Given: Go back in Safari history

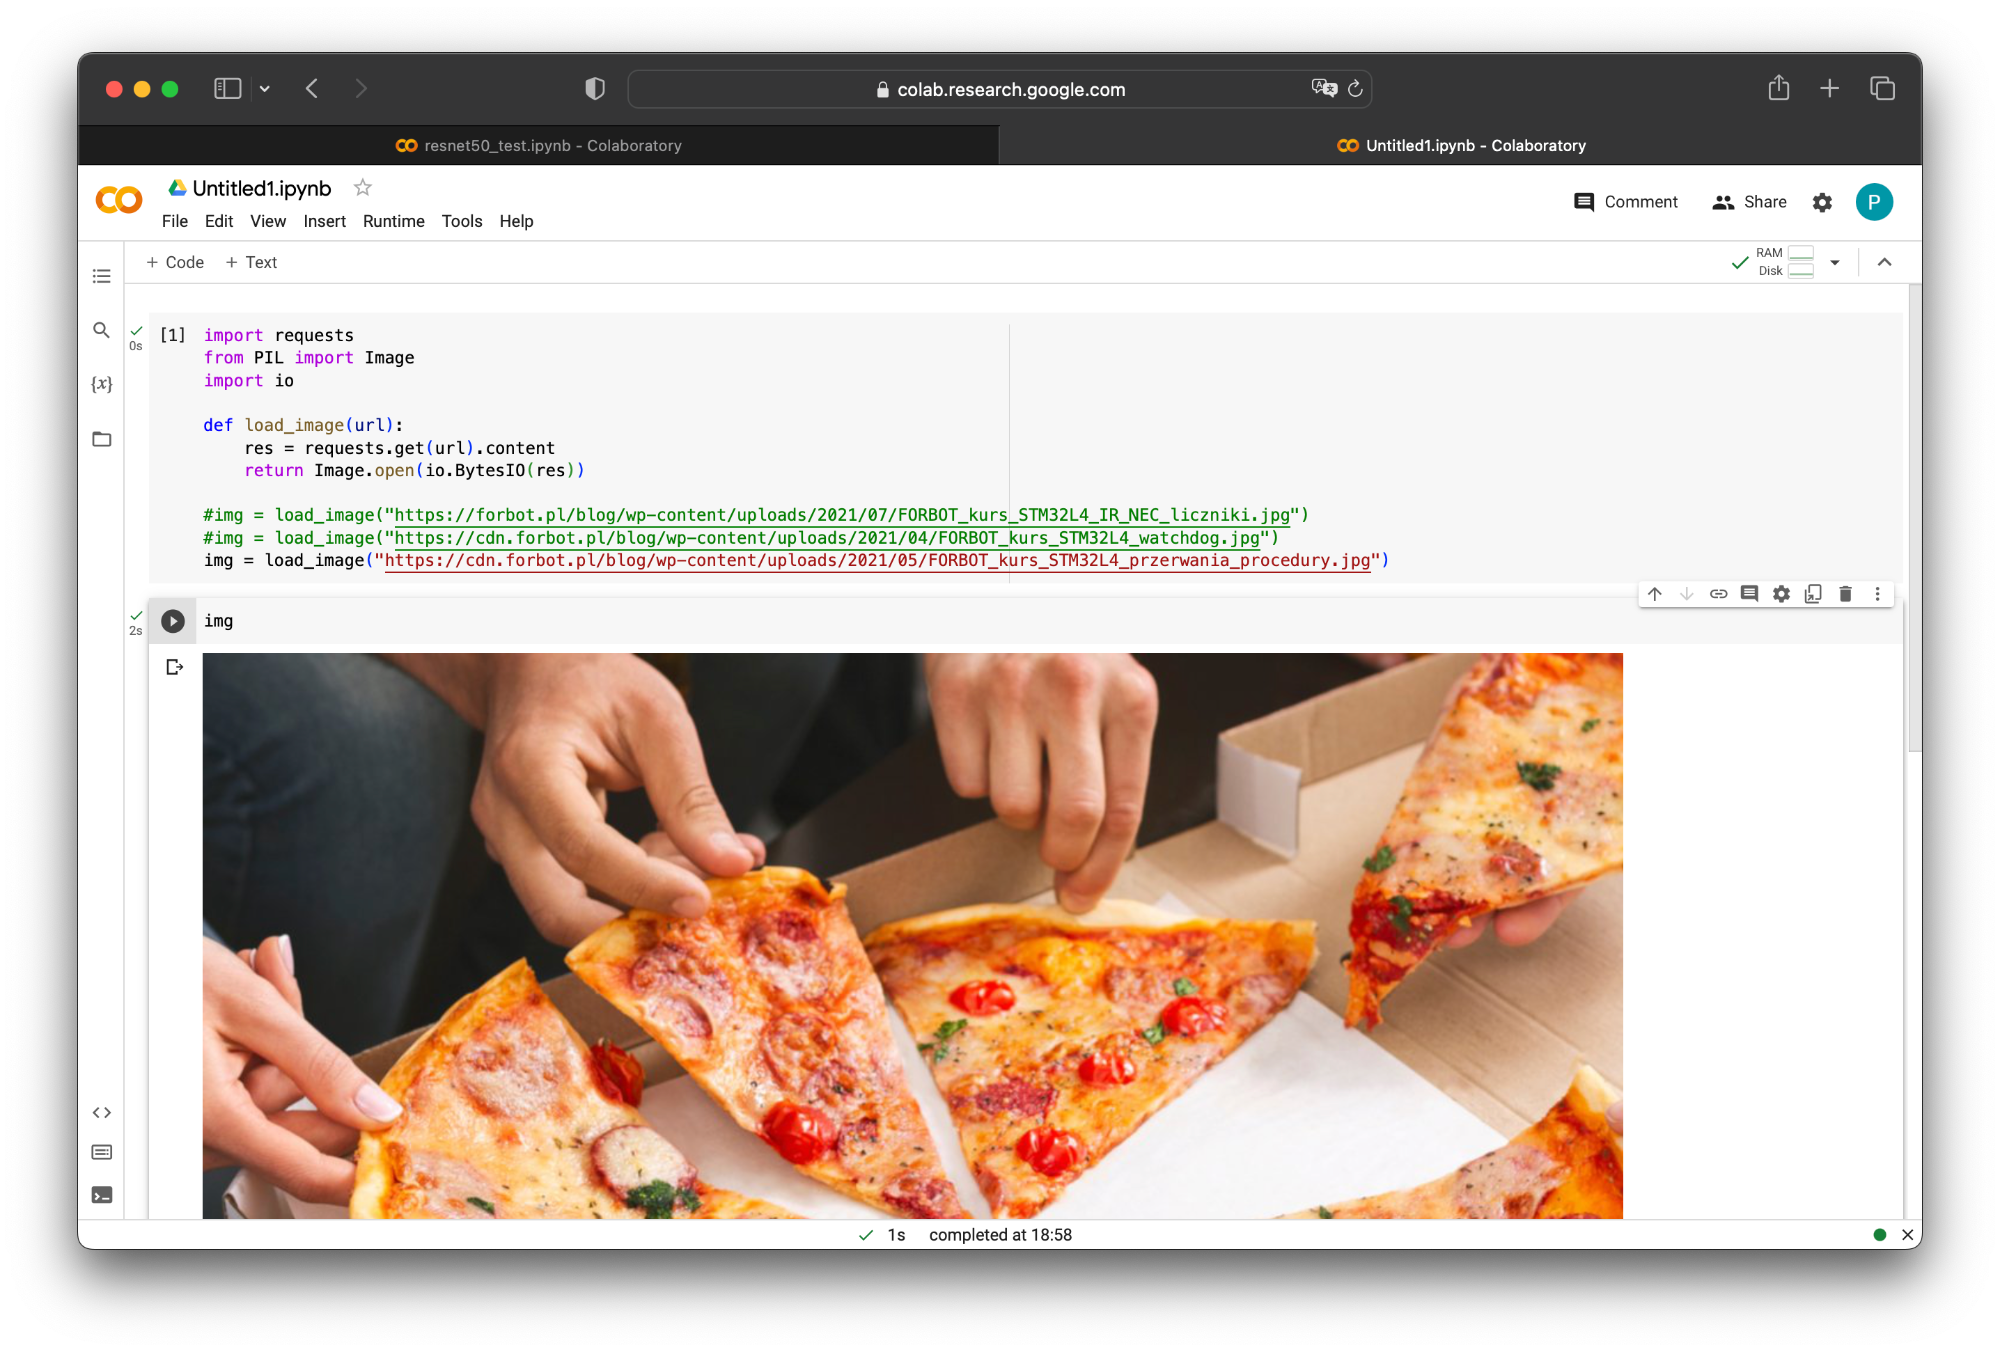Looking at the screenshot, I should click(312, 89).
